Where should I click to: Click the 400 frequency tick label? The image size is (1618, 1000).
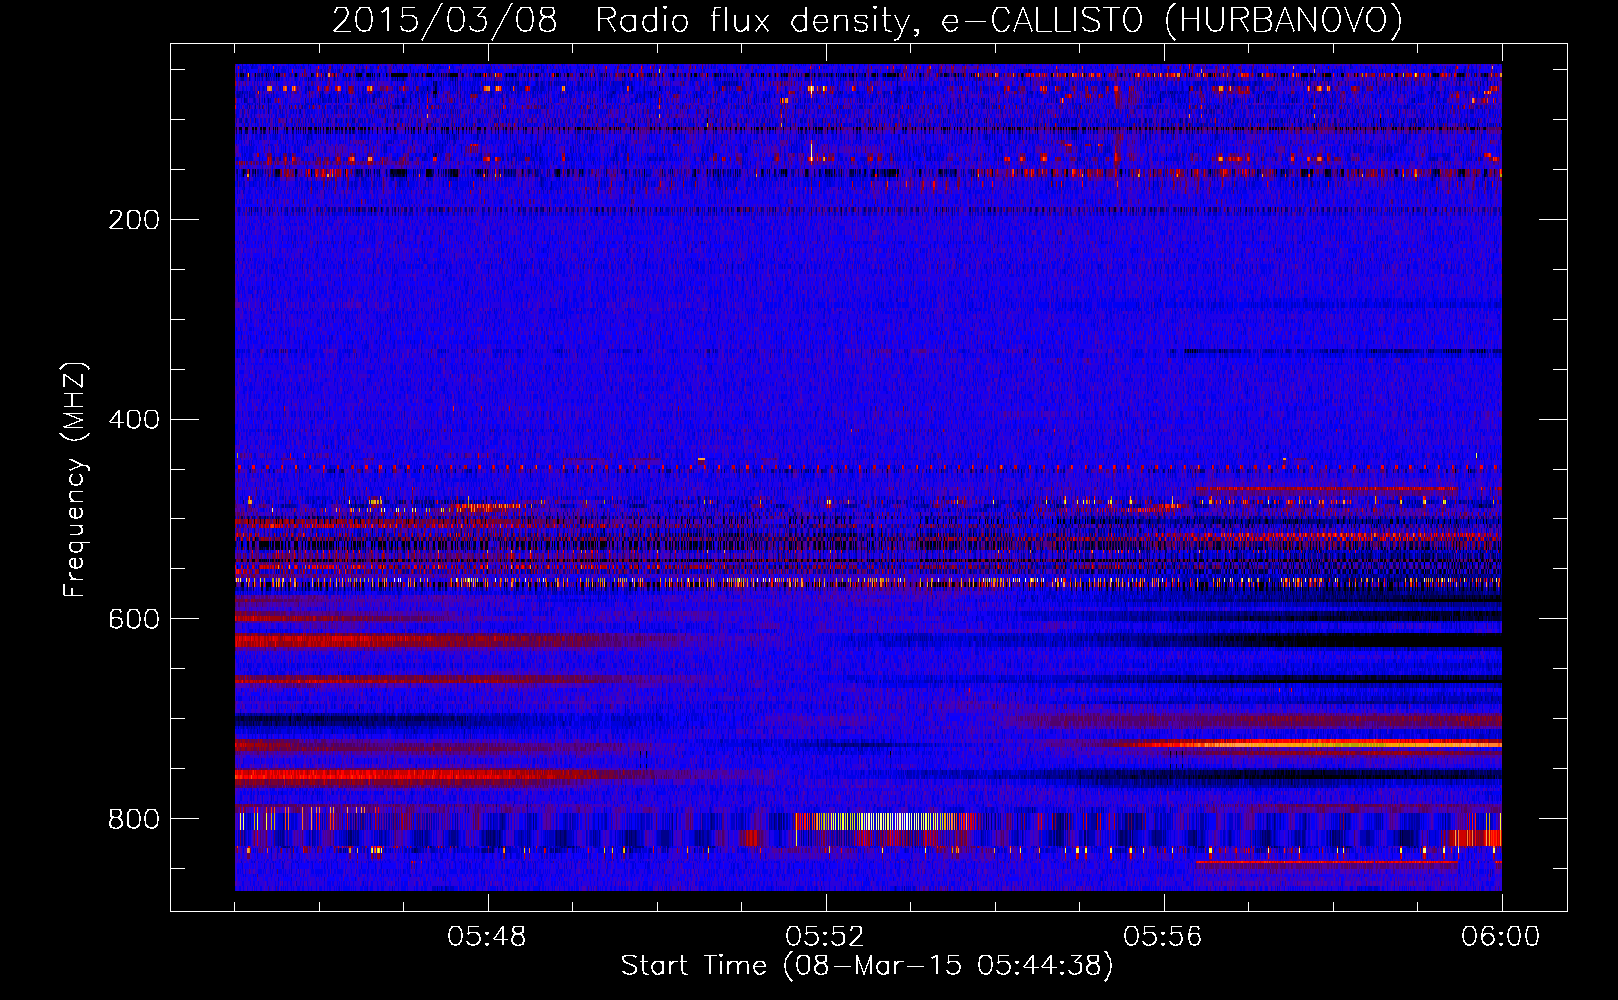[x=134, y=420]
